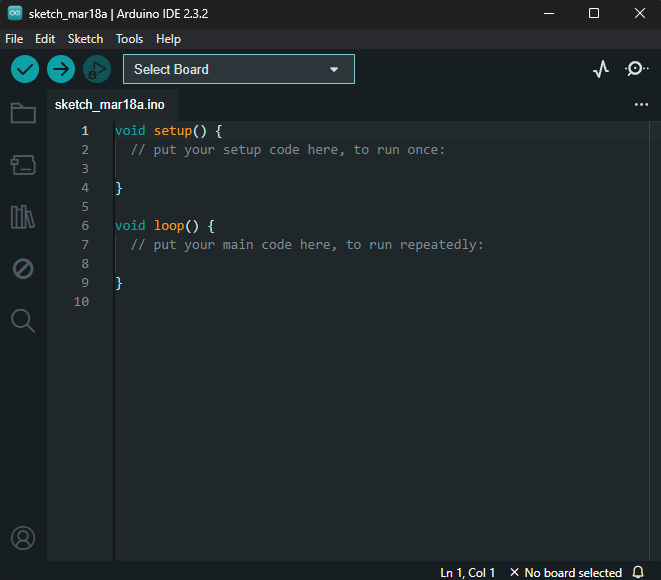
Task: Start debugging with the Debug button
Action: click(x=97, y=69)
